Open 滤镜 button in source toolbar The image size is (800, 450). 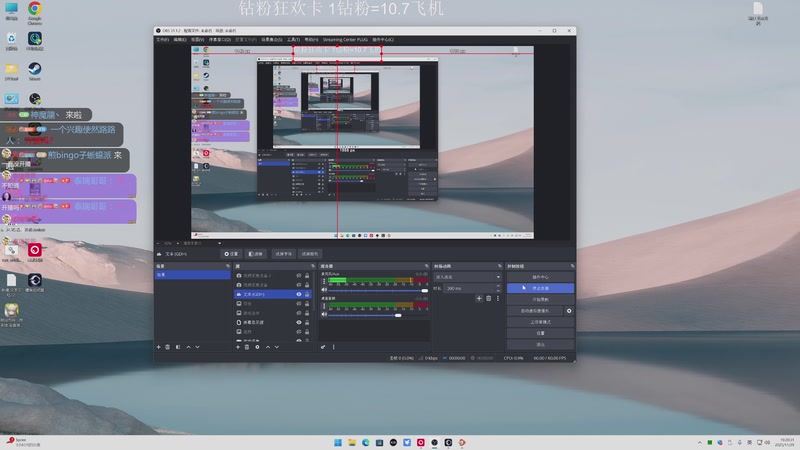(x=256, y=254)
